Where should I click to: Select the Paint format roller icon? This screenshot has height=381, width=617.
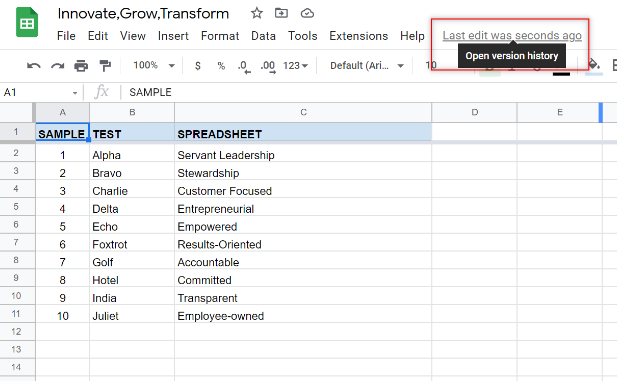pos(105,66)
